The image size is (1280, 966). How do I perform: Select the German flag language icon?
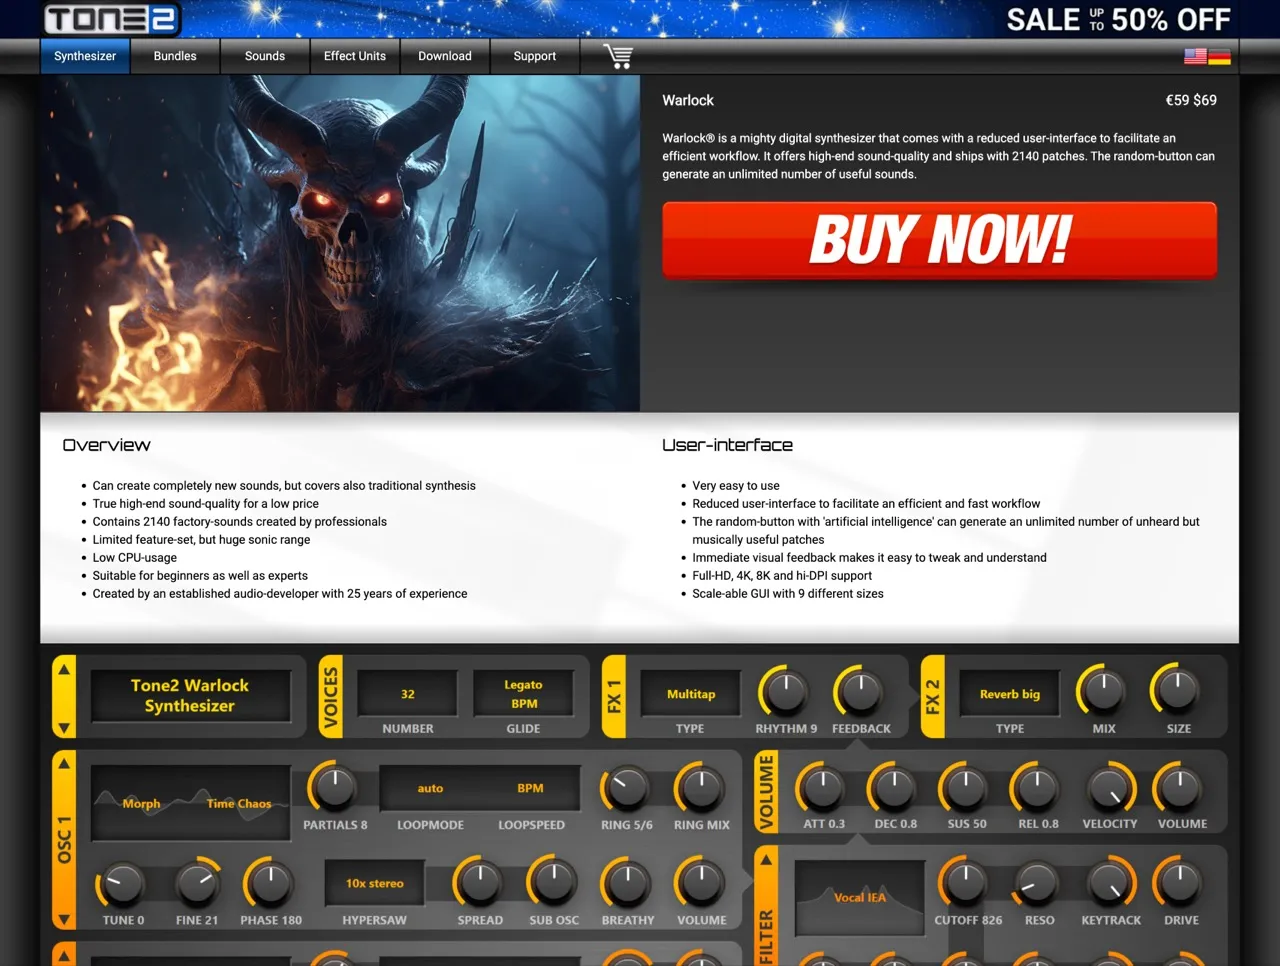(1219, 57)
